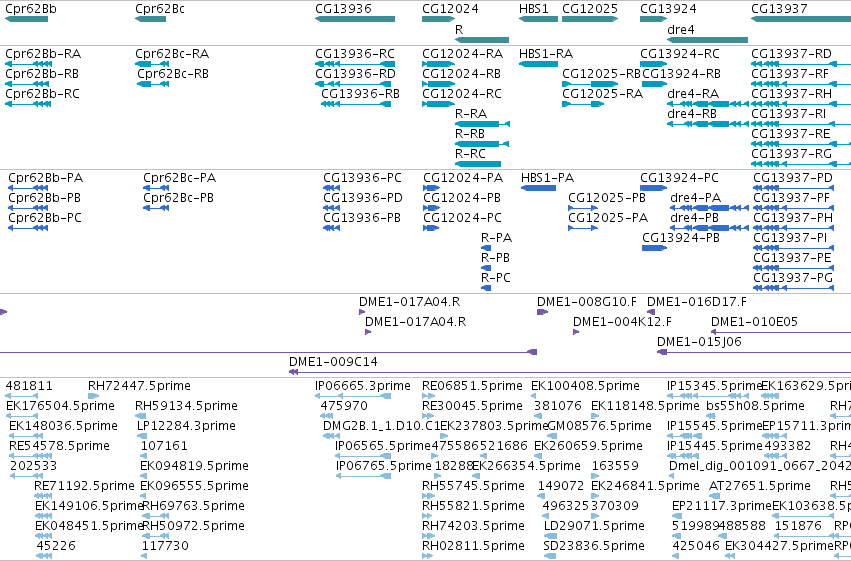Click EST EK100408.5prime
The height and width of the screenshot is (561, 851).
point(585,386)
